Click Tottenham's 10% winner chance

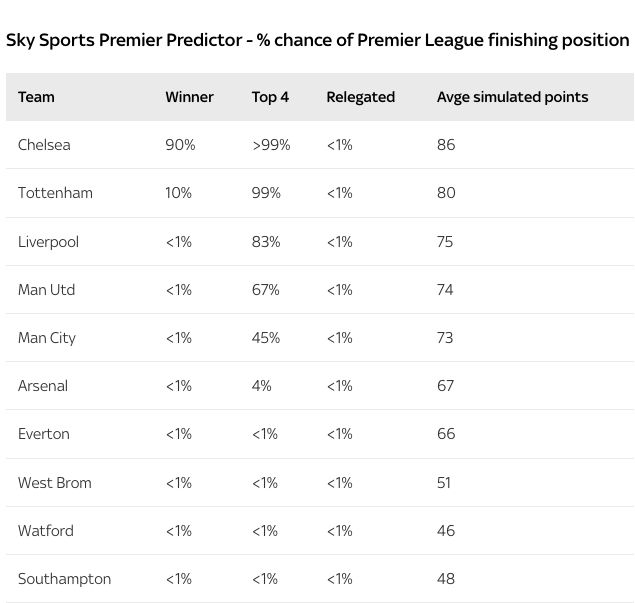pos(178,193)
